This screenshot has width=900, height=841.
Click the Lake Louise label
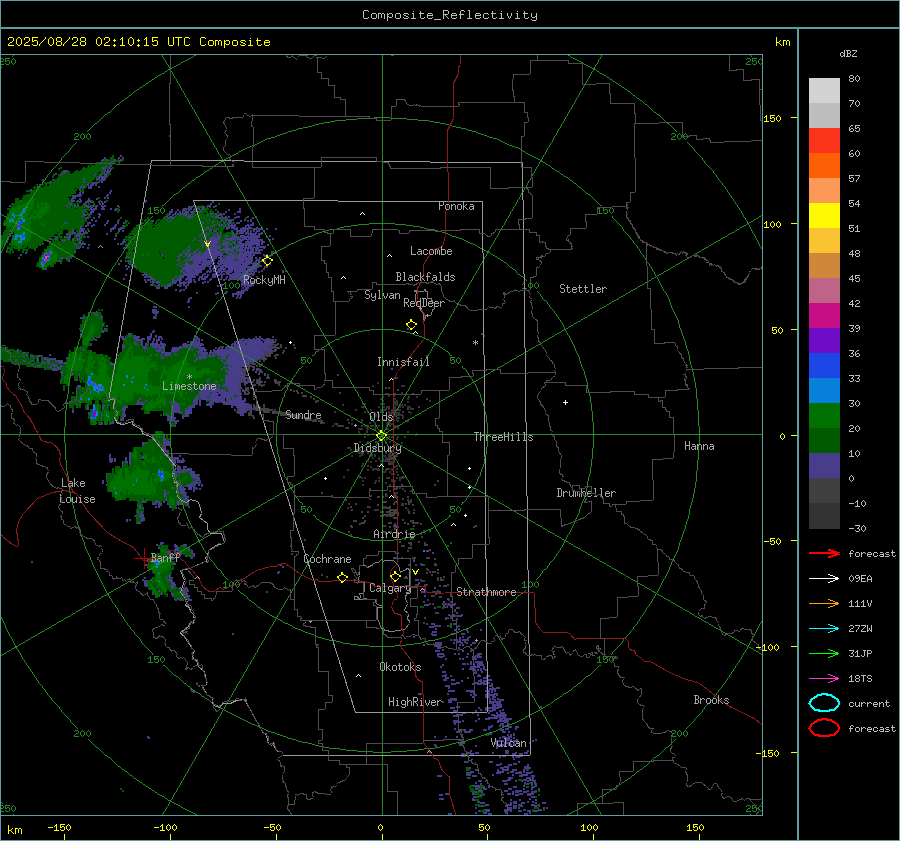pyautogui.click(x=77, y=491)
